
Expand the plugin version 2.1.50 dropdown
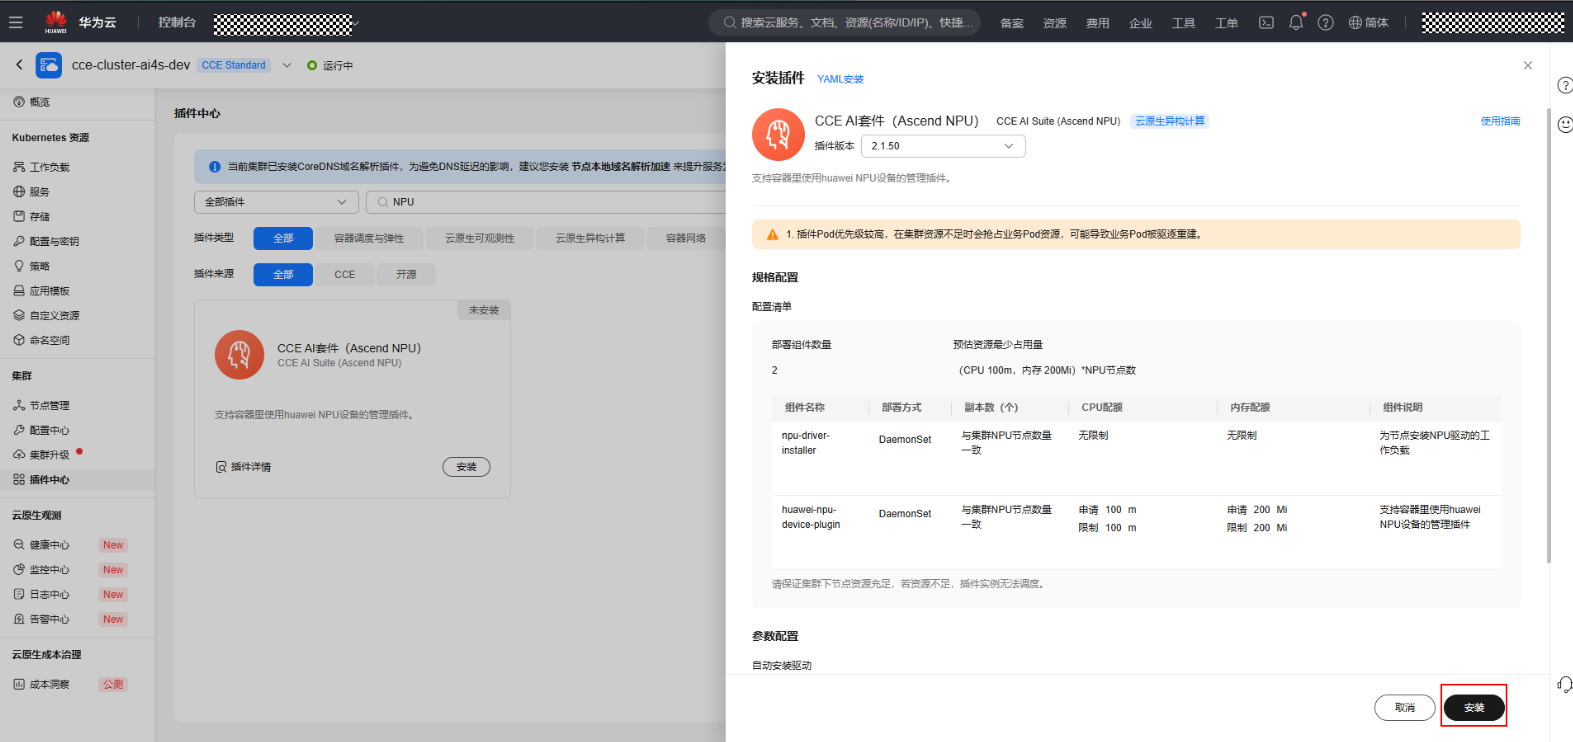coord(943,146)
